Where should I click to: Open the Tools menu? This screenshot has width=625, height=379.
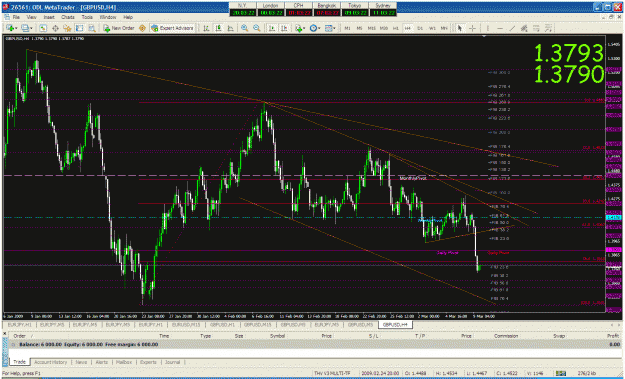[x=87, y=17]
